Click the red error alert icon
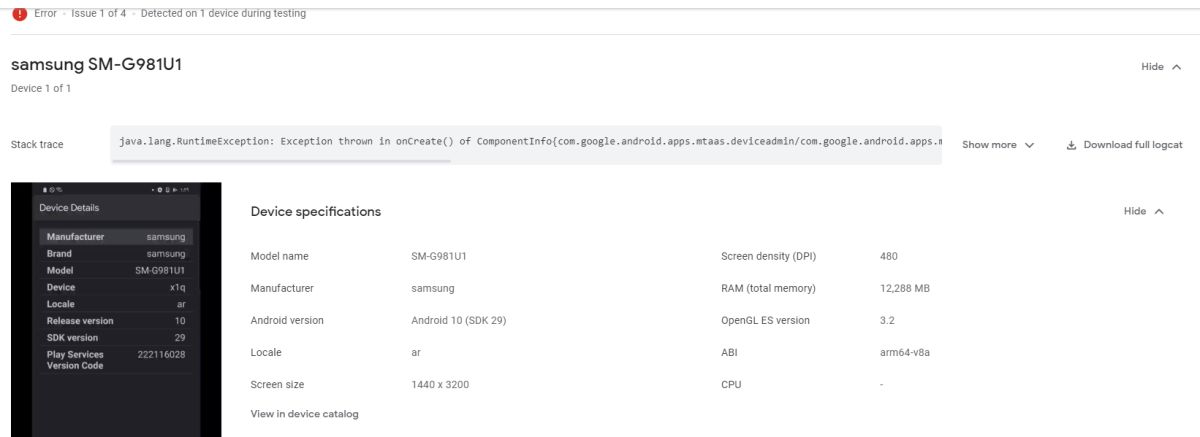 (19, 14)
